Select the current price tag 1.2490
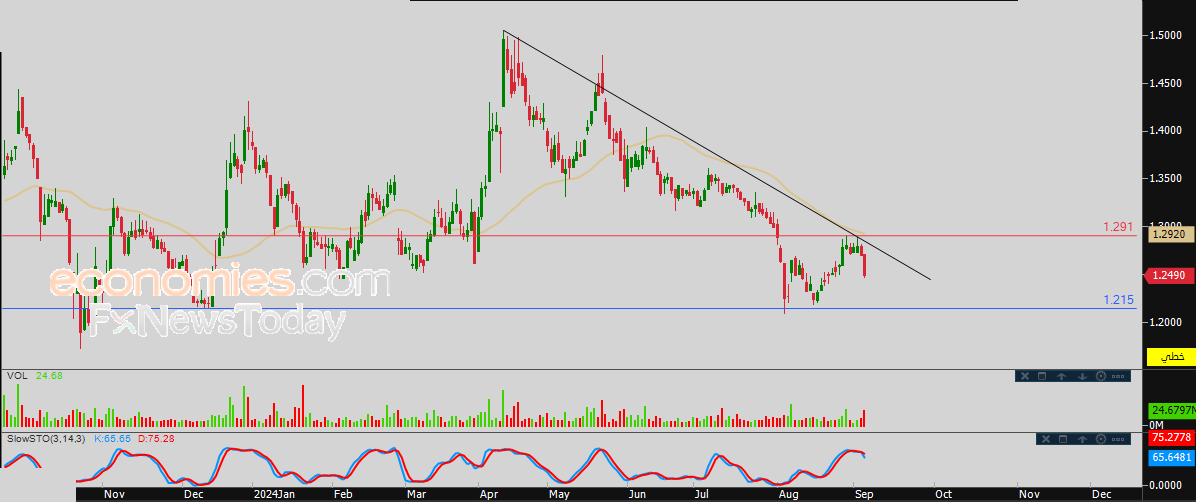Screen dimensions: 1196x502 point(1169,275)
